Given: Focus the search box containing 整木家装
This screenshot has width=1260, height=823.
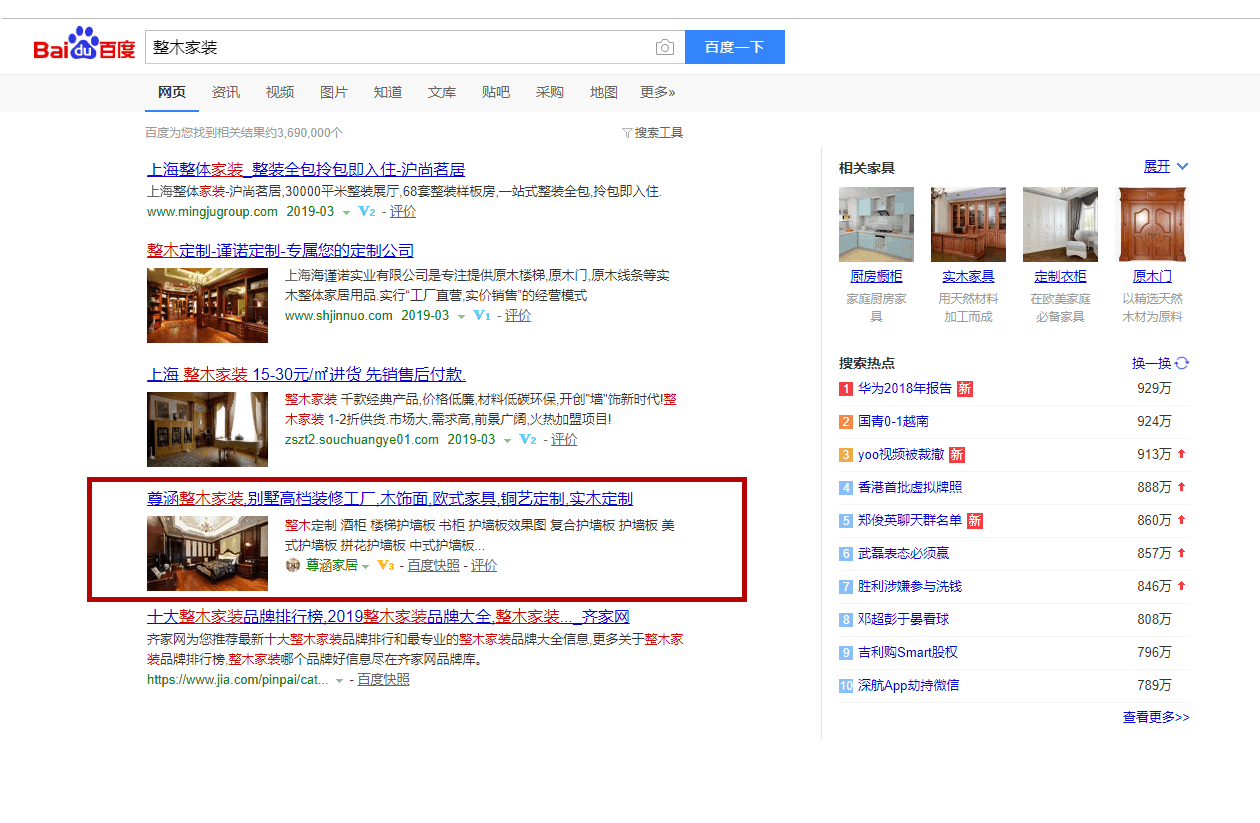Looking at the screenshot, I should [x=400, y=47].
